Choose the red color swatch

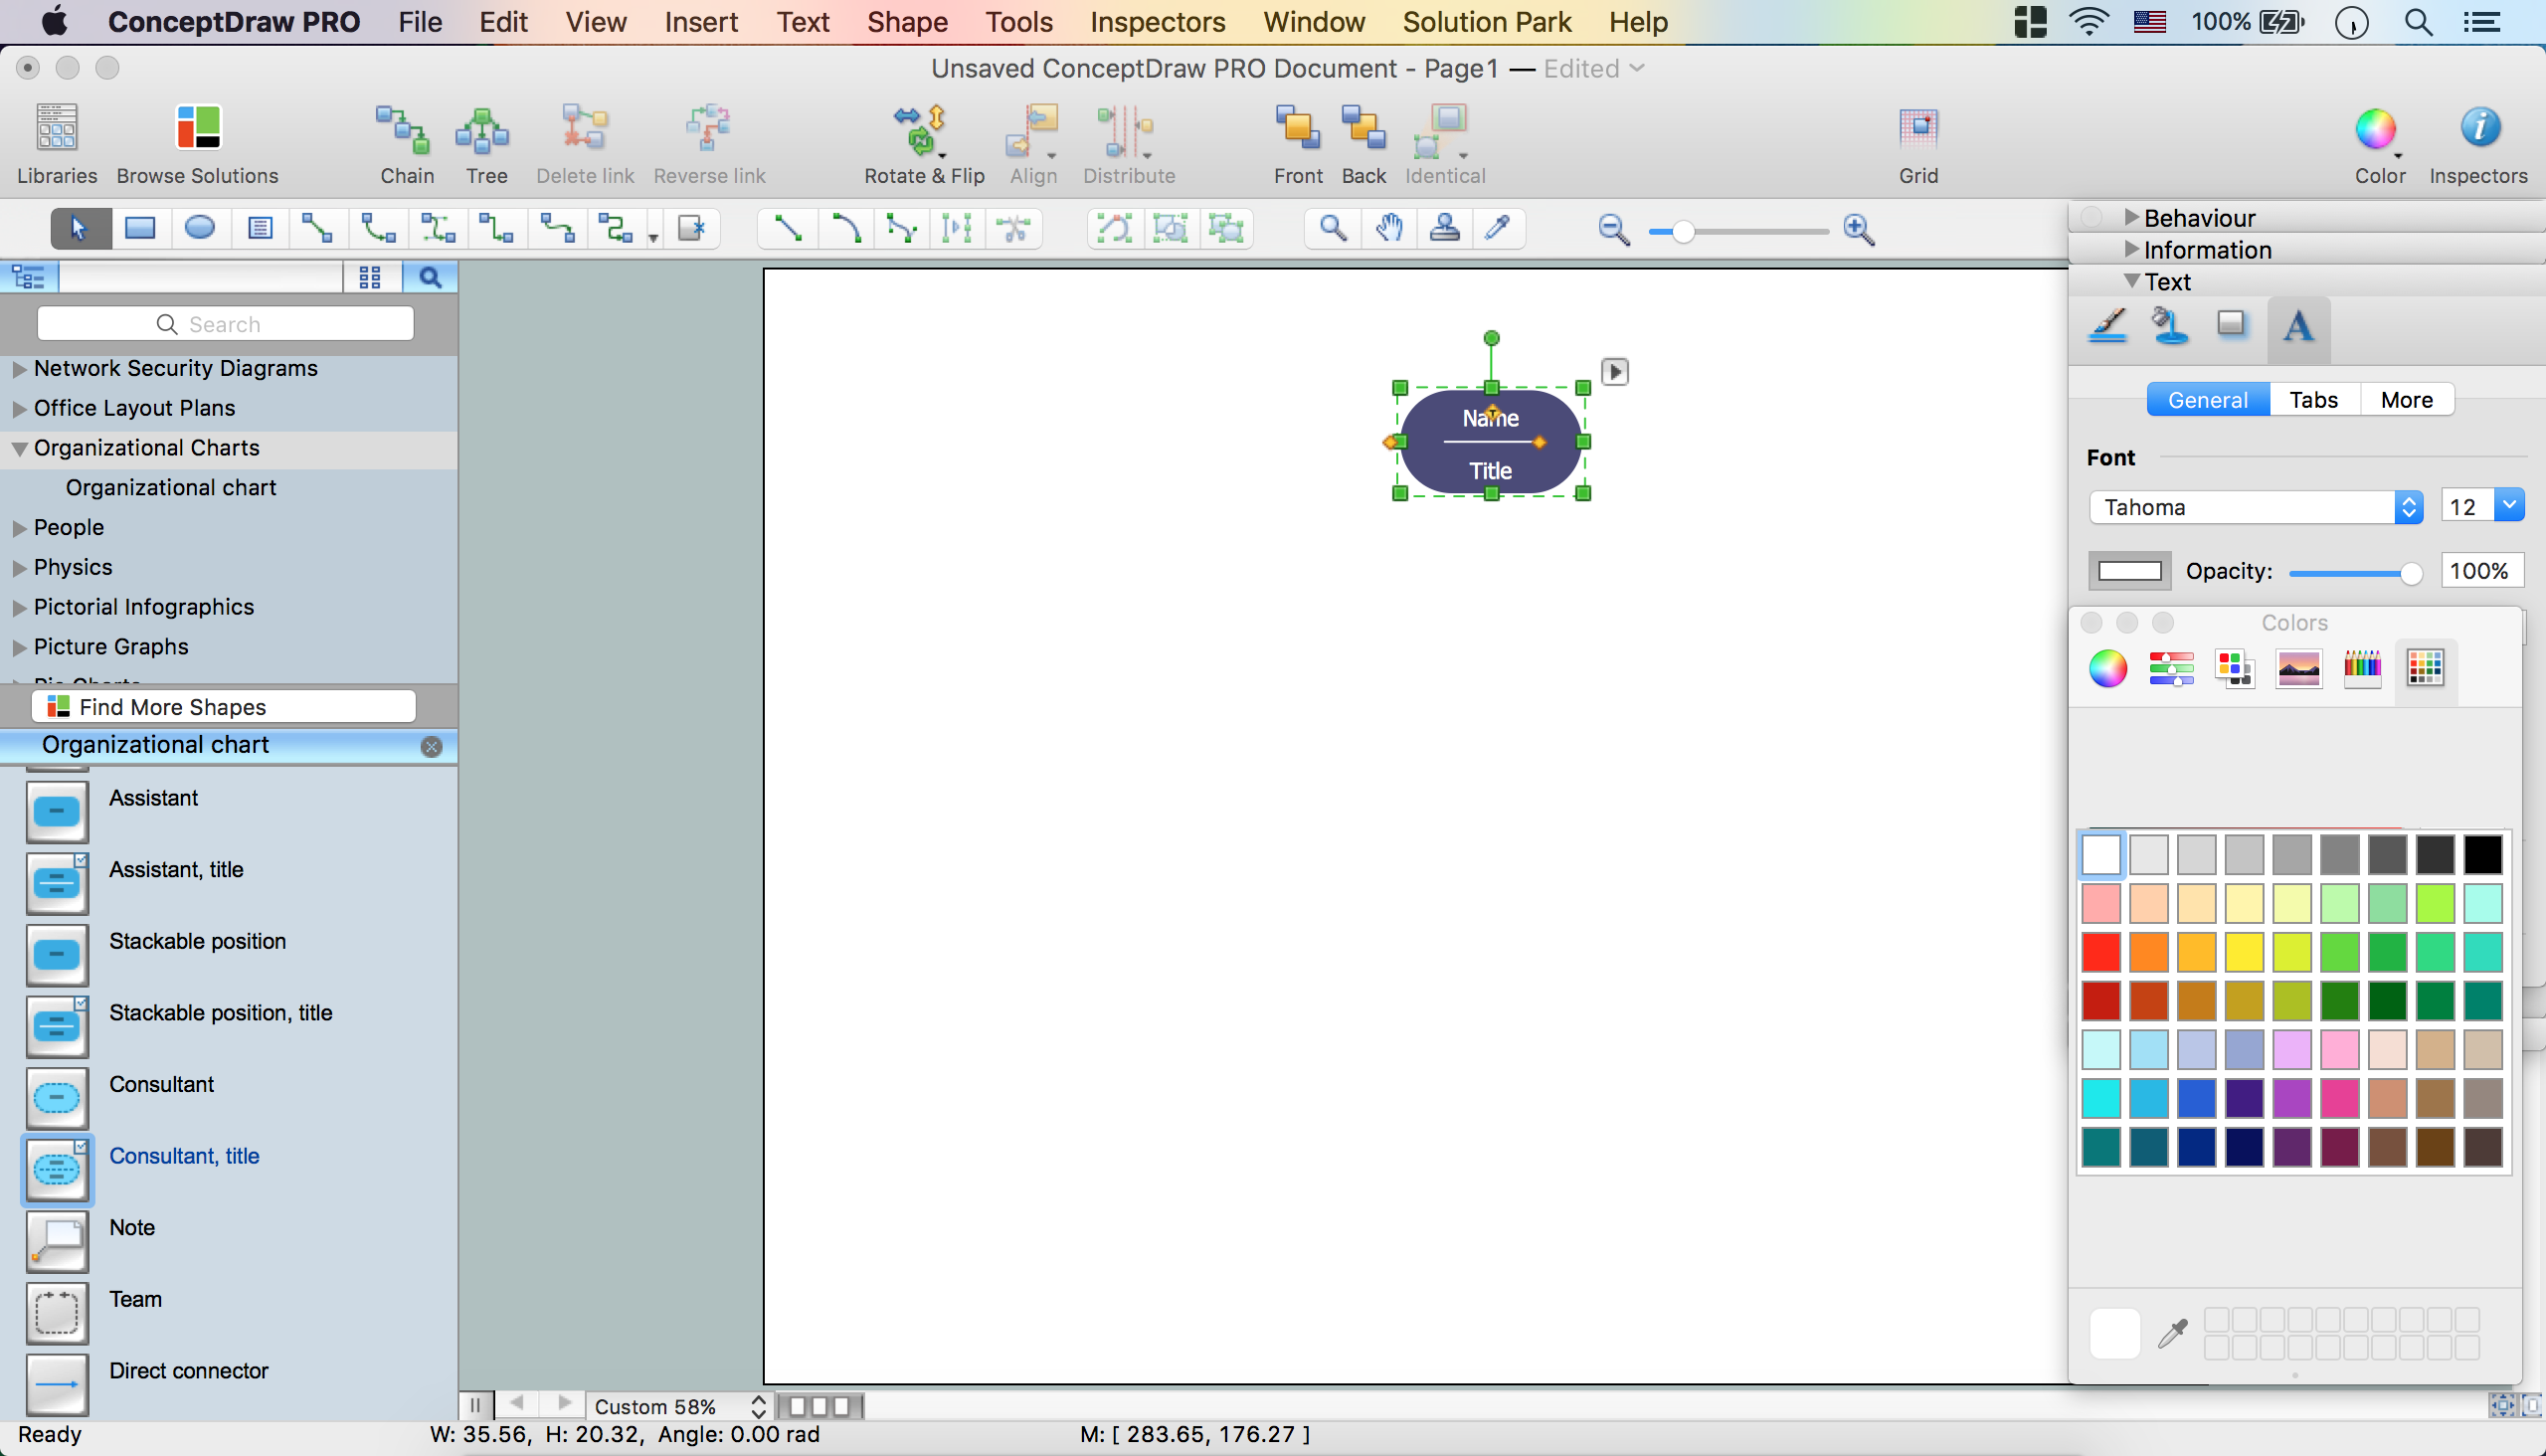pyautogui.click(x=2100, y=952)
